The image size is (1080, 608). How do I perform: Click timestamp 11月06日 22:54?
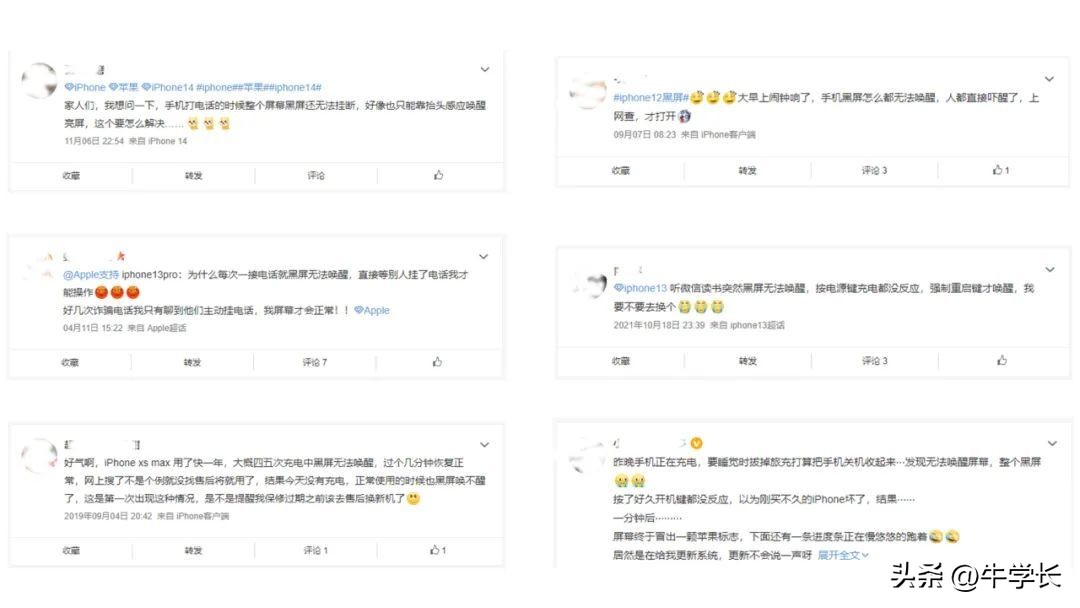[94, 140]
